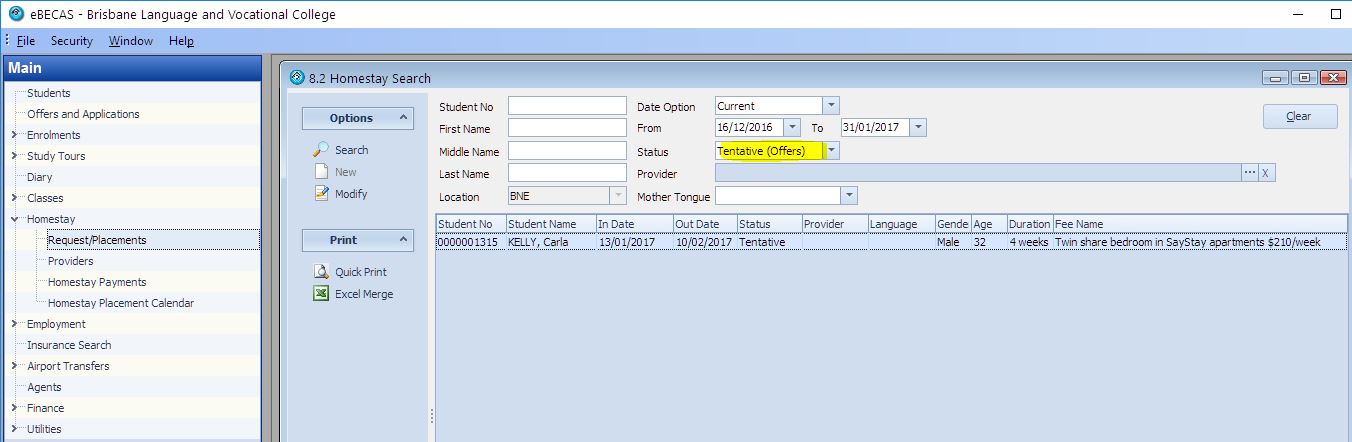Click the Search magnifier icon in Options
Screen dimensions: 1352x442
point(321,150)
